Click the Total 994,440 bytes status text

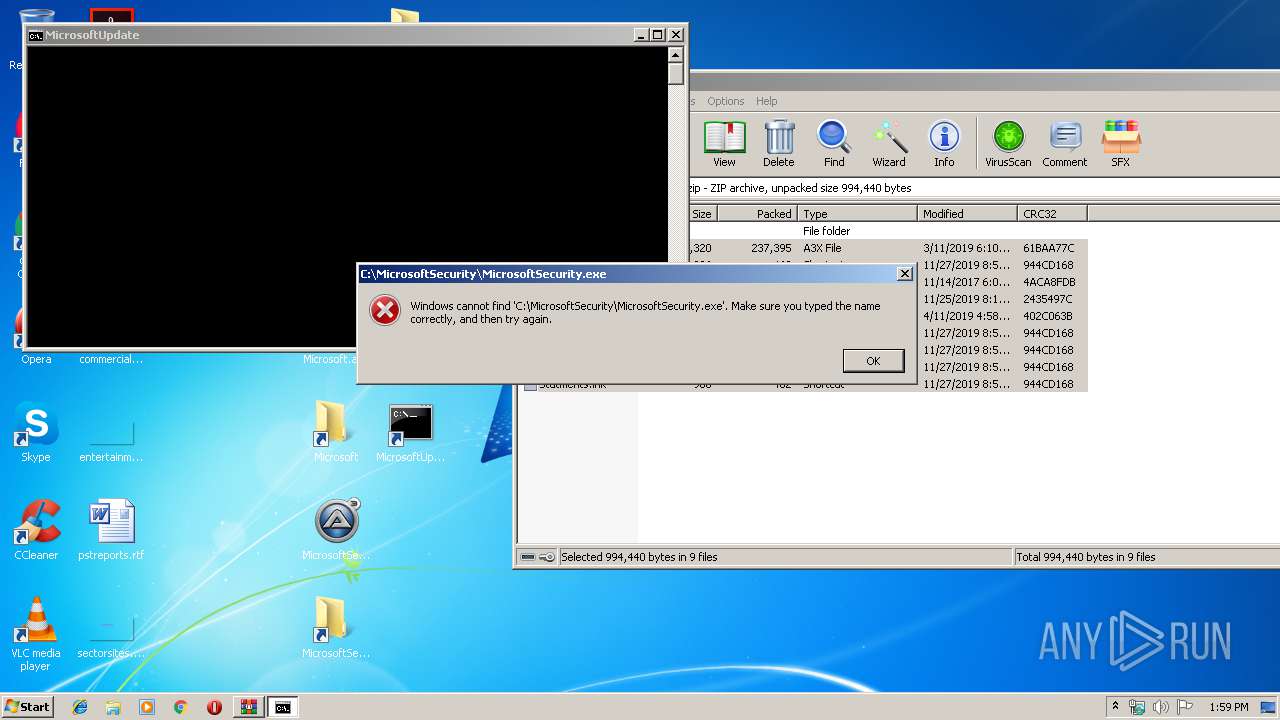tap(1086, 557)
